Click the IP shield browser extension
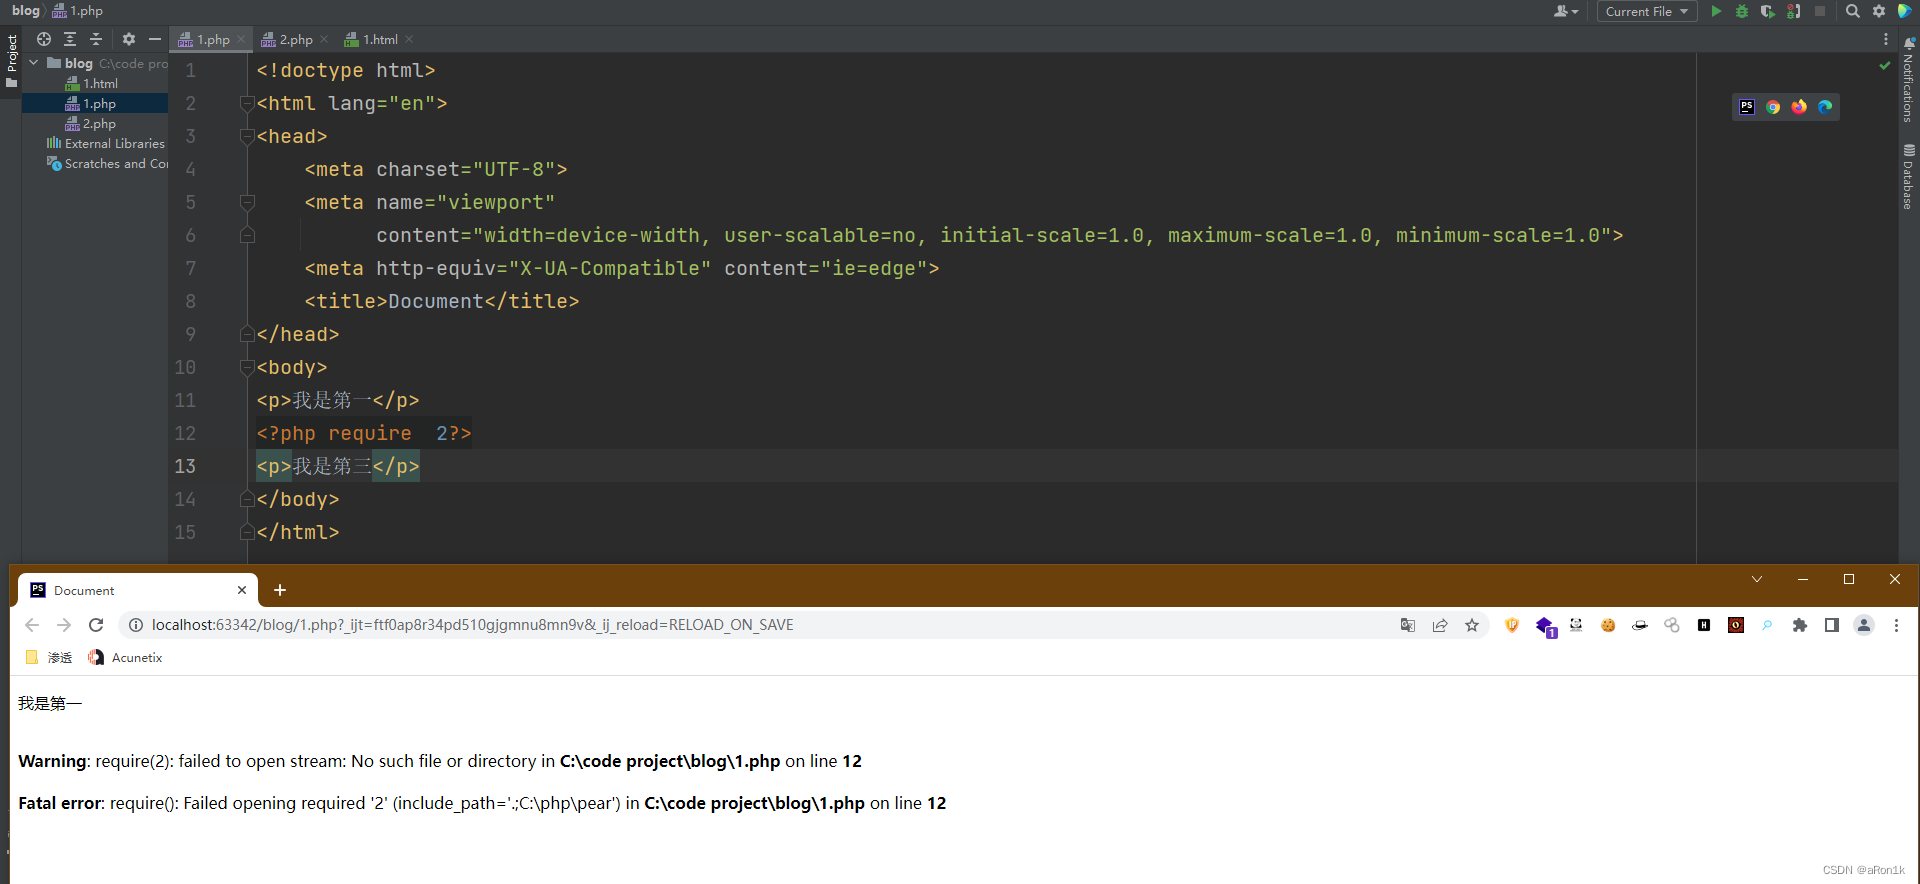 coord(1512,625)
